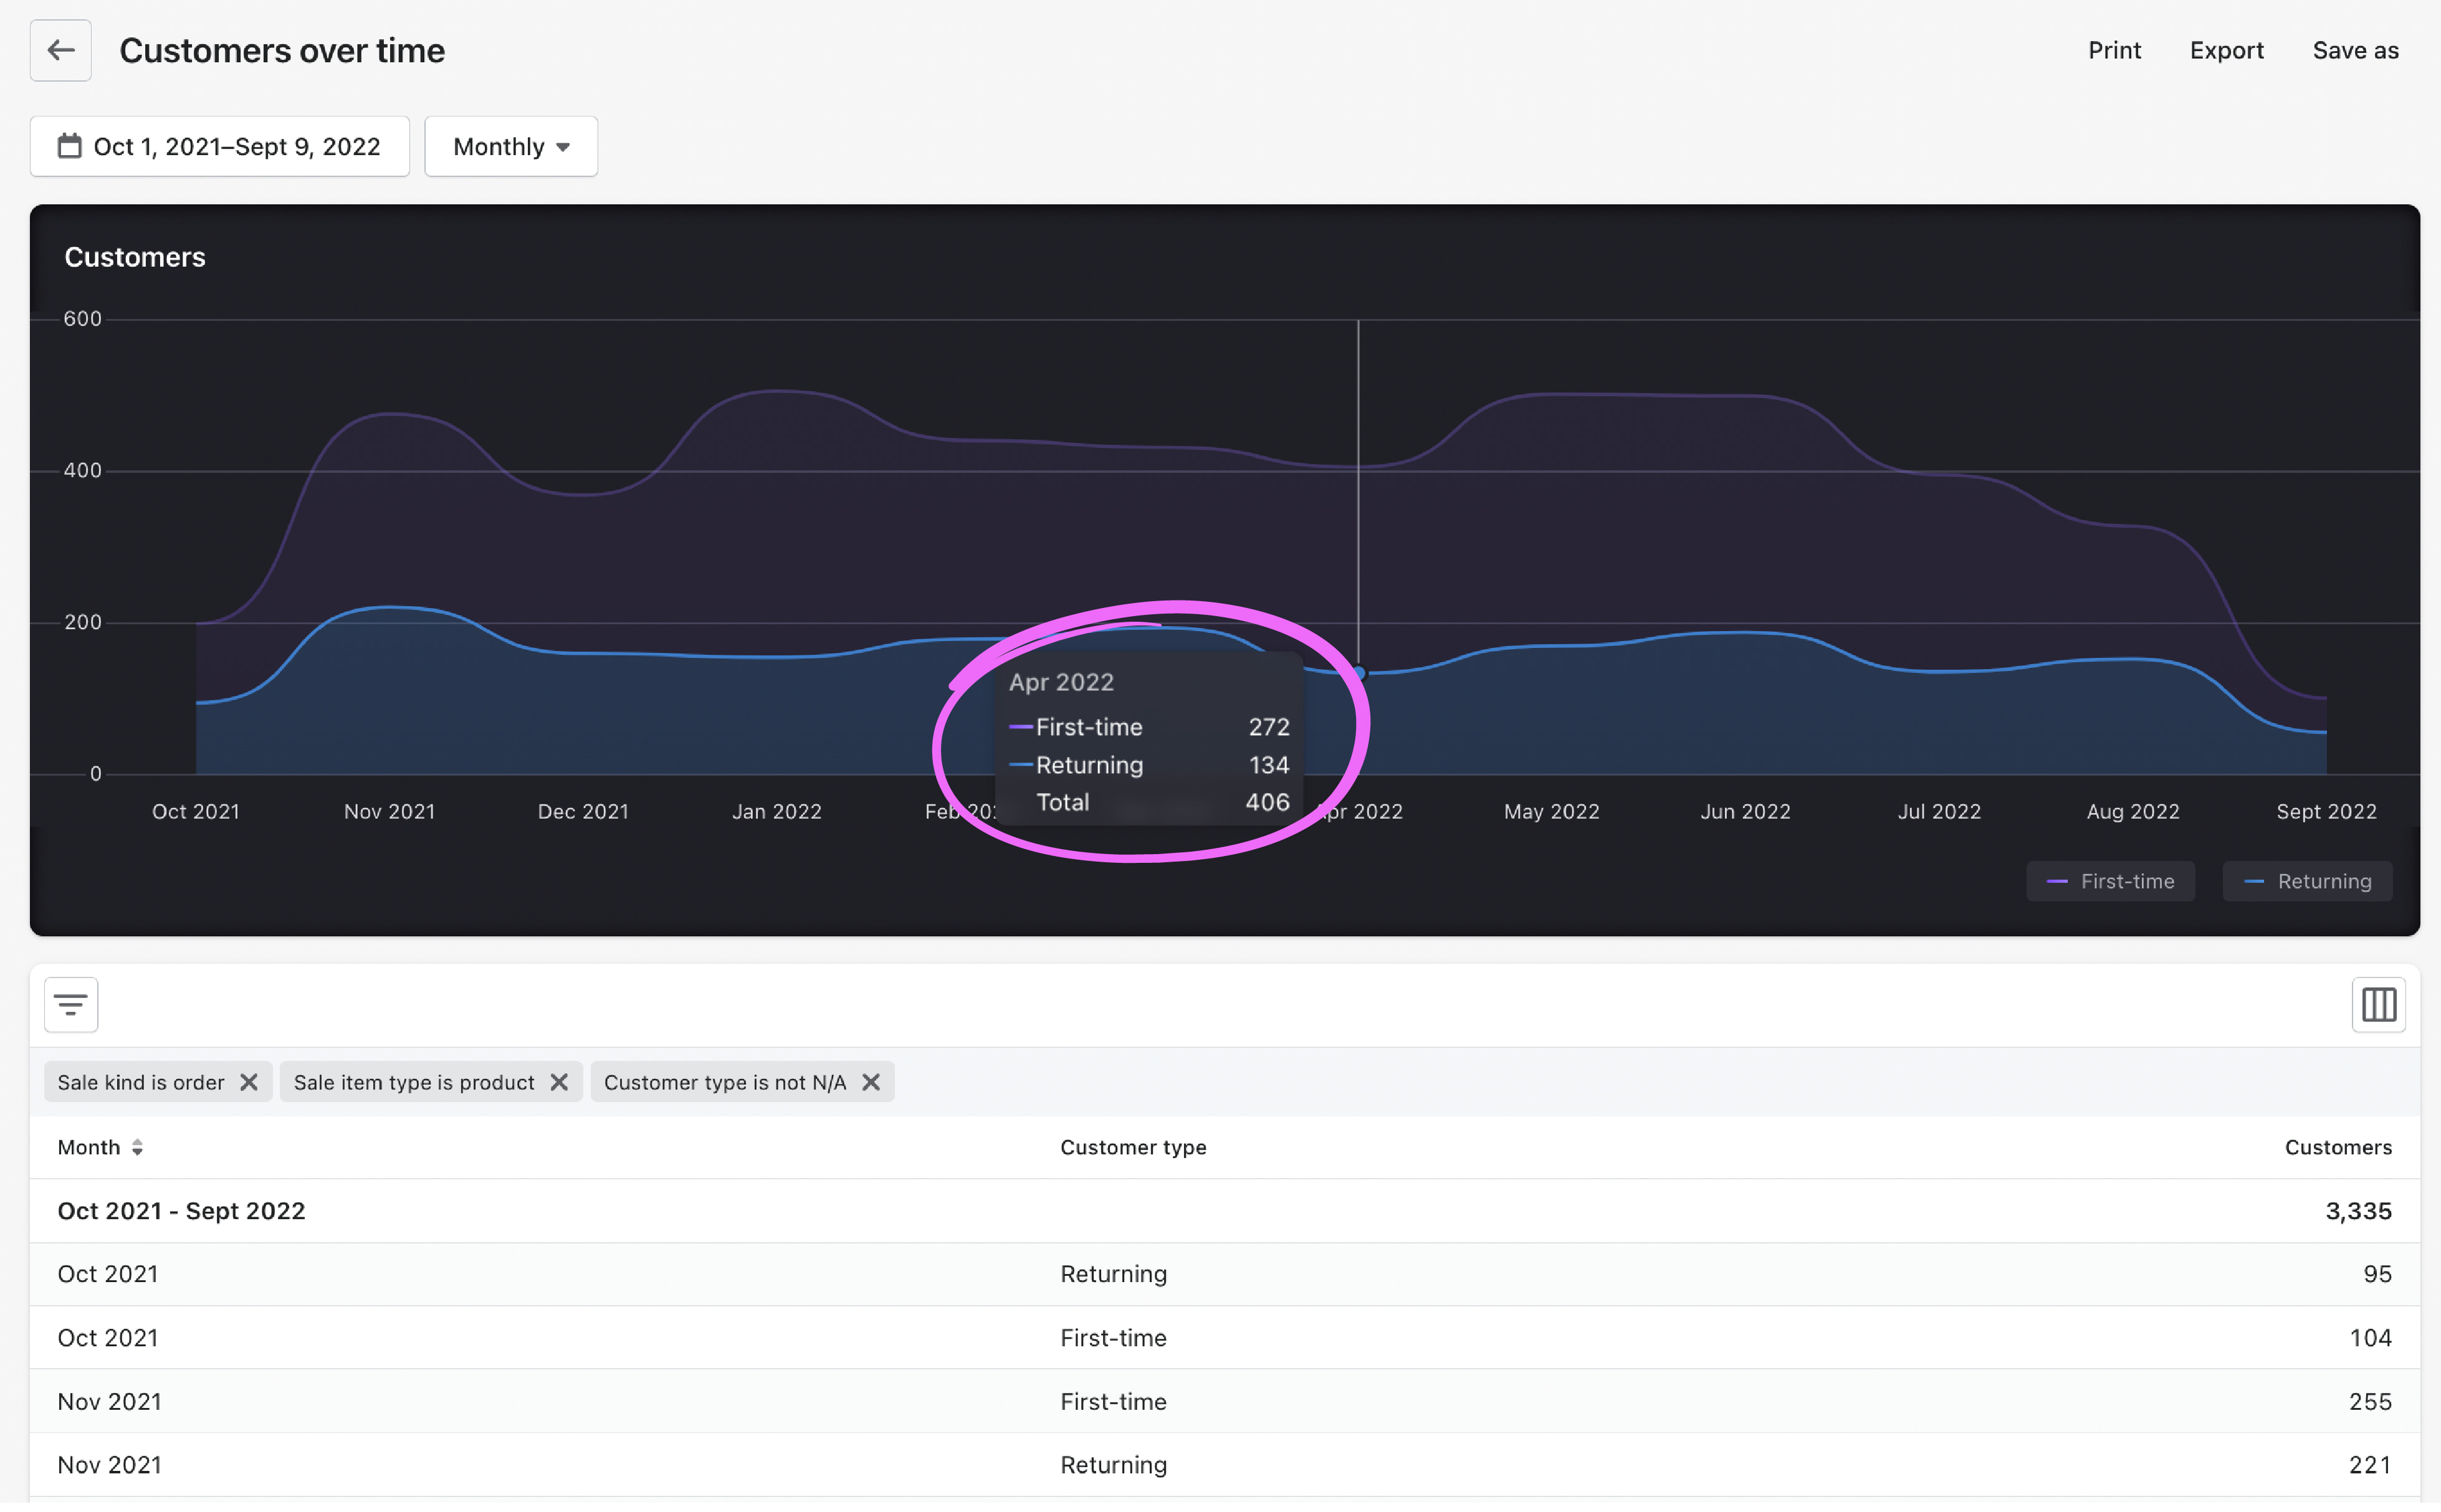Toggle Returning series in chart legend
Screen dimensions: 2441x1512
2308,882
